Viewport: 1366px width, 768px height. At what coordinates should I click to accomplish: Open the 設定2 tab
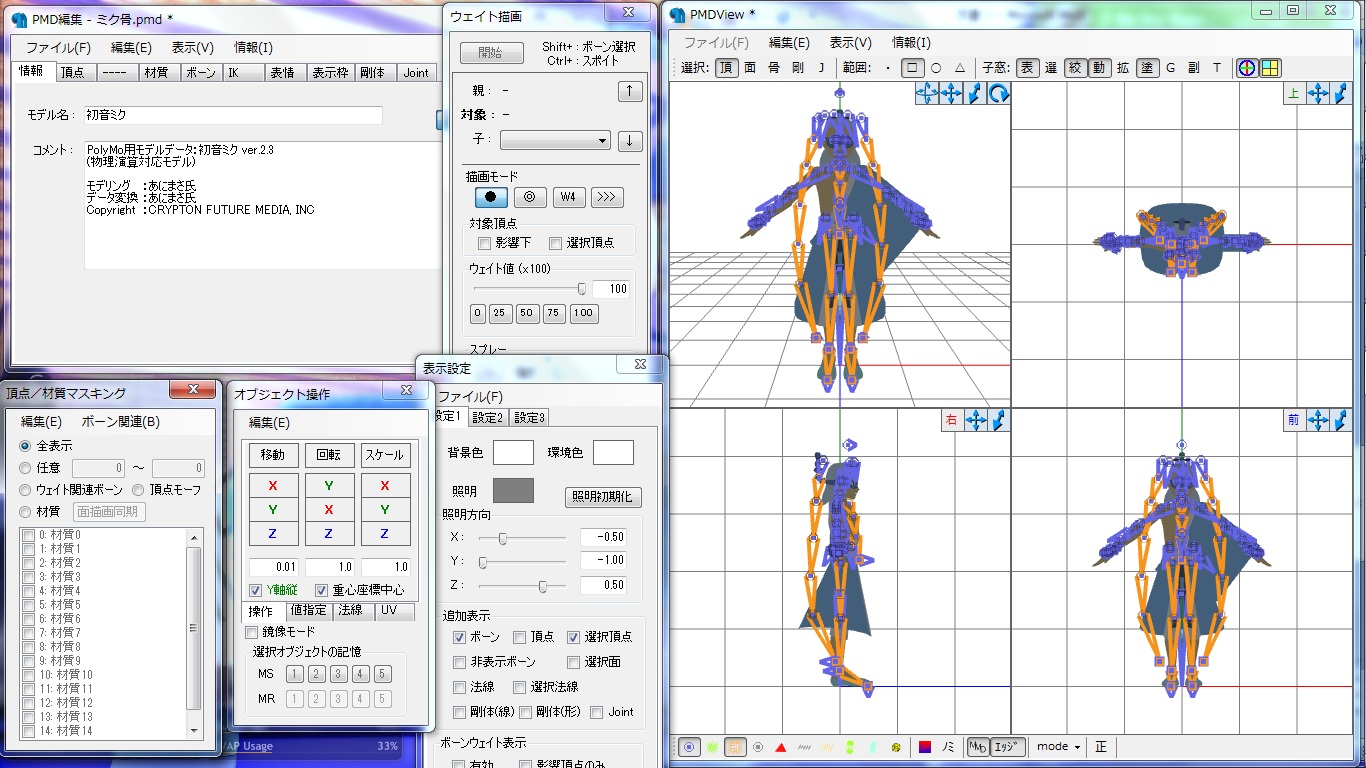pyautogui.click(x=489, y=418)
